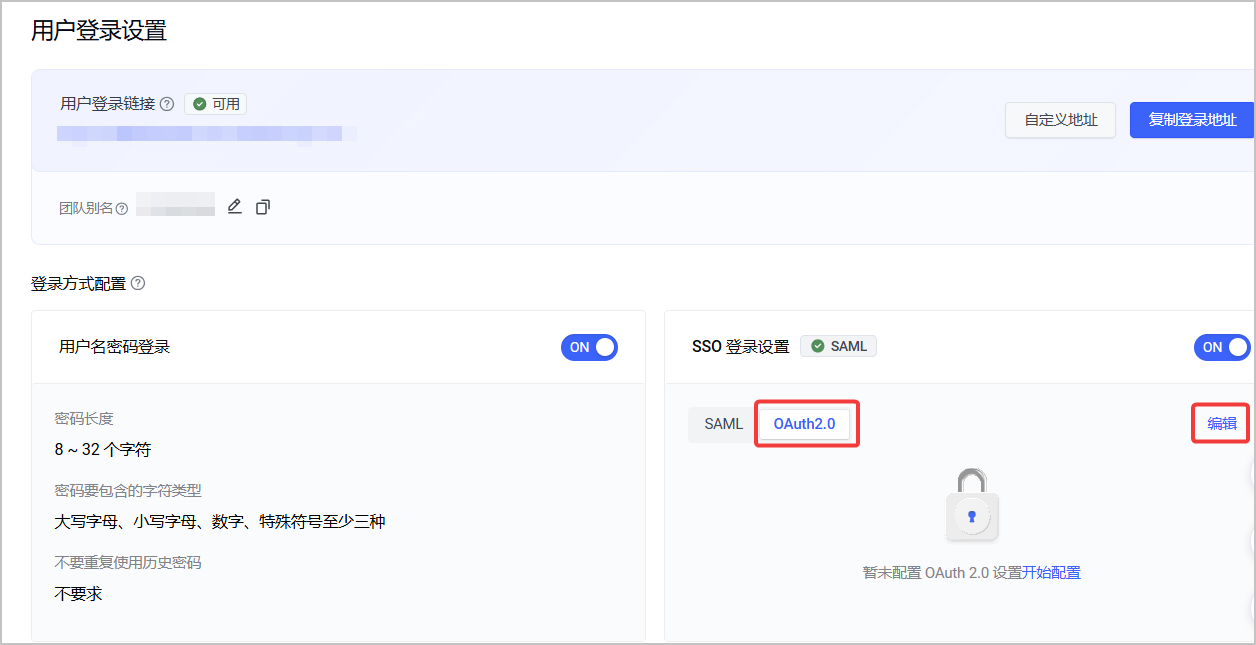Click the 密码长度 value 8～32 个字符

point(102,449)
